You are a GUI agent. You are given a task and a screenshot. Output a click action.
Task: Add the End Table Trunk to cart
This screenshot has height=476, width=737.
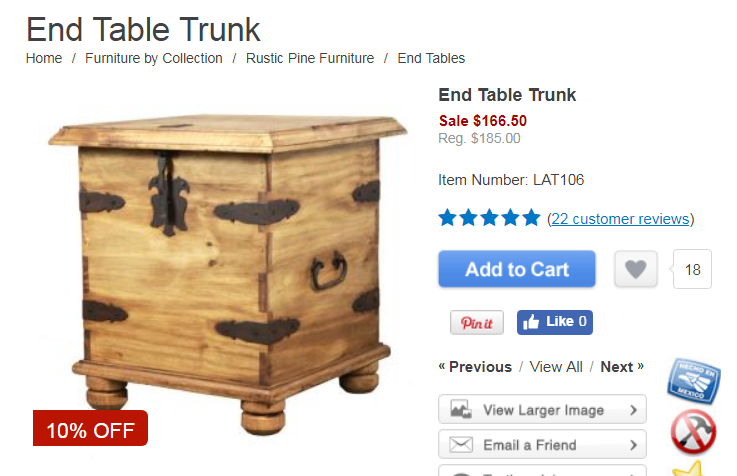(x=517, y=269)
